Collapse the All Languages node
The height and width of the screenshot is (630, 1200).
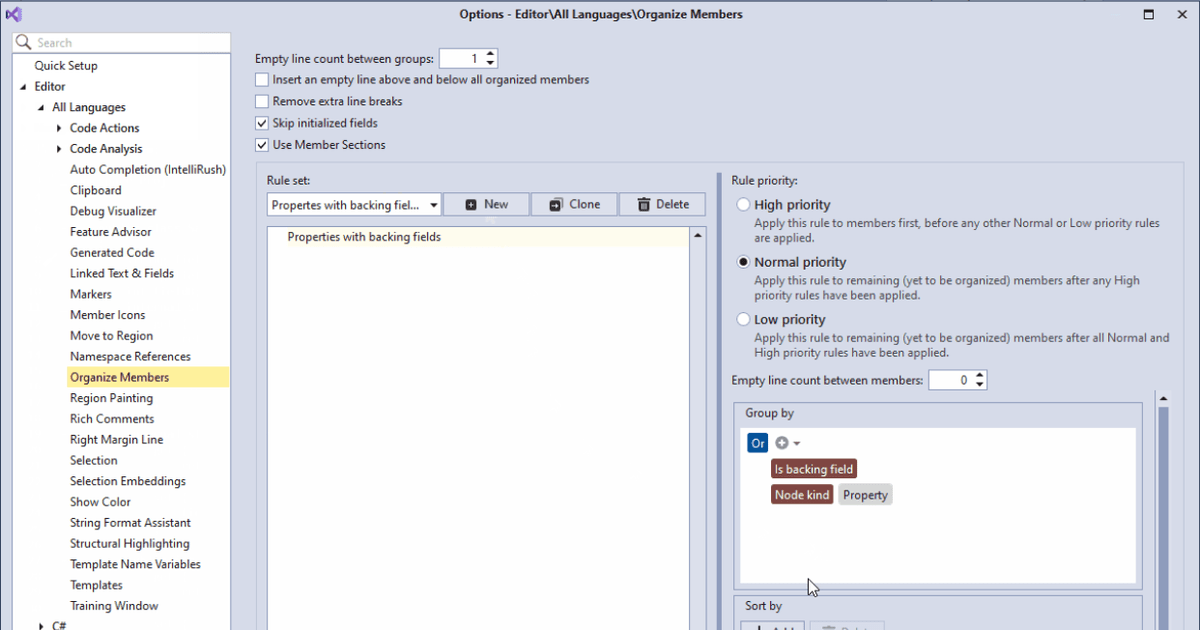[x=40, y=108]
